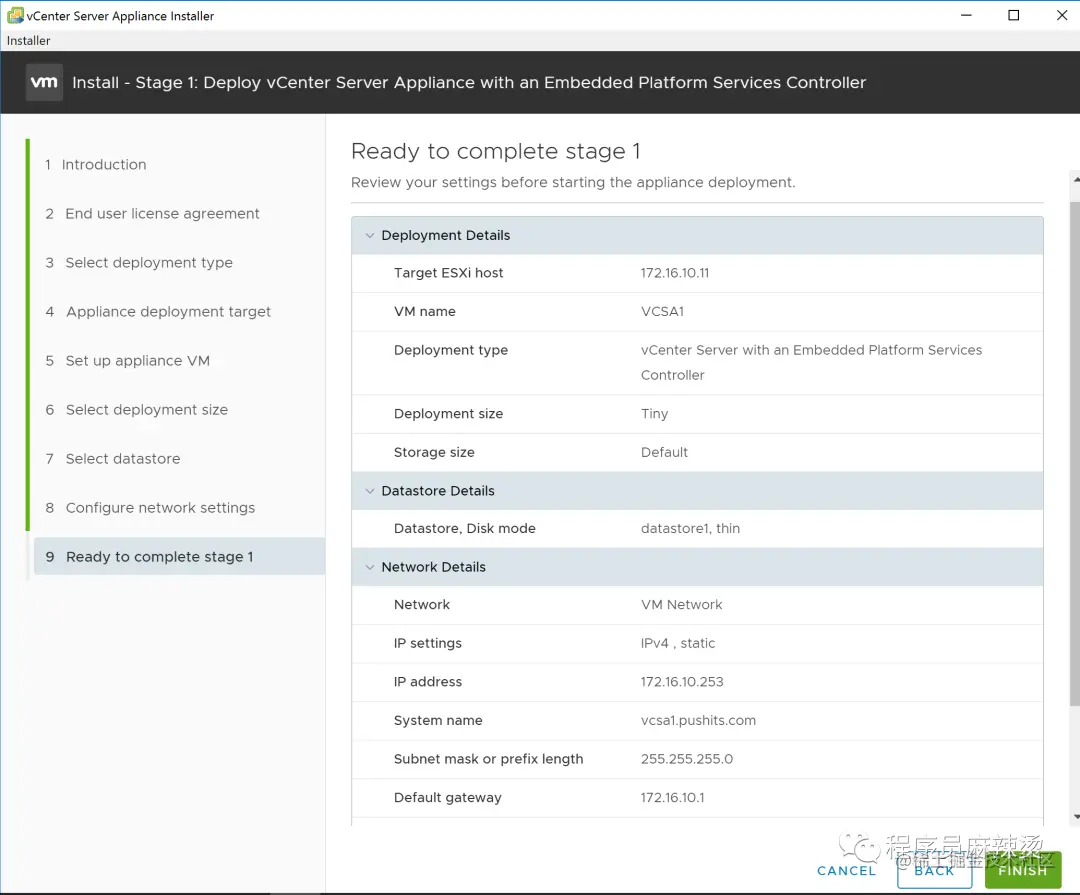Click the Subnet mask or prefix length label
The height and width of the screenshot is (895, 1080).
[488, 759]
